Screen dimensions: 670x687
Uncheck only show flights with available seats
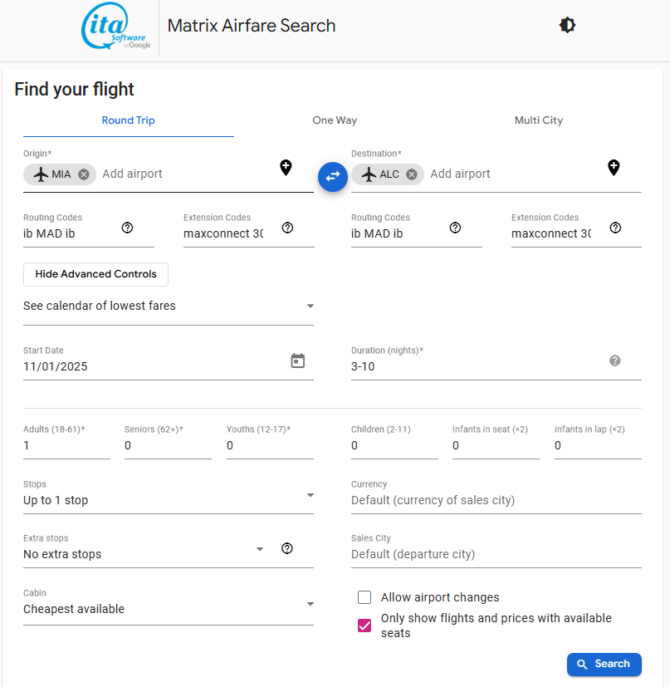point(364,625)
